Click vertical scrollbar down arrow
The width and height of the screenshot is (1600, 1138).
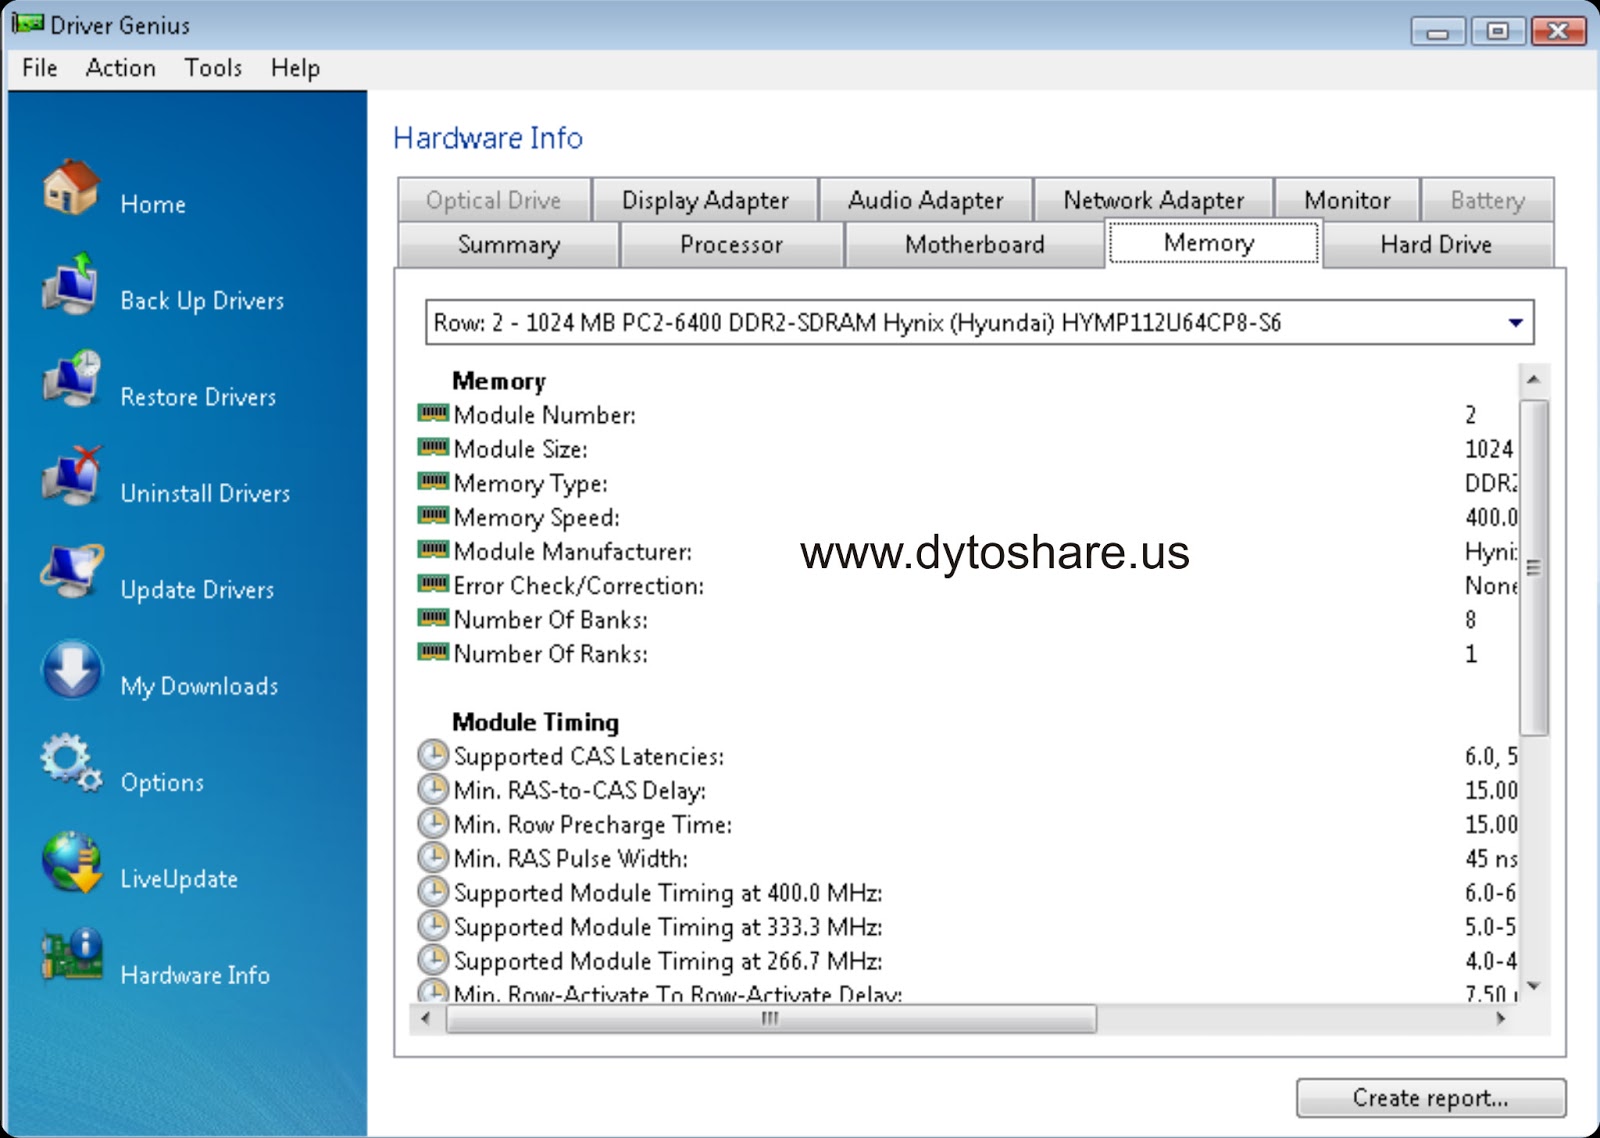point(1533,986)
